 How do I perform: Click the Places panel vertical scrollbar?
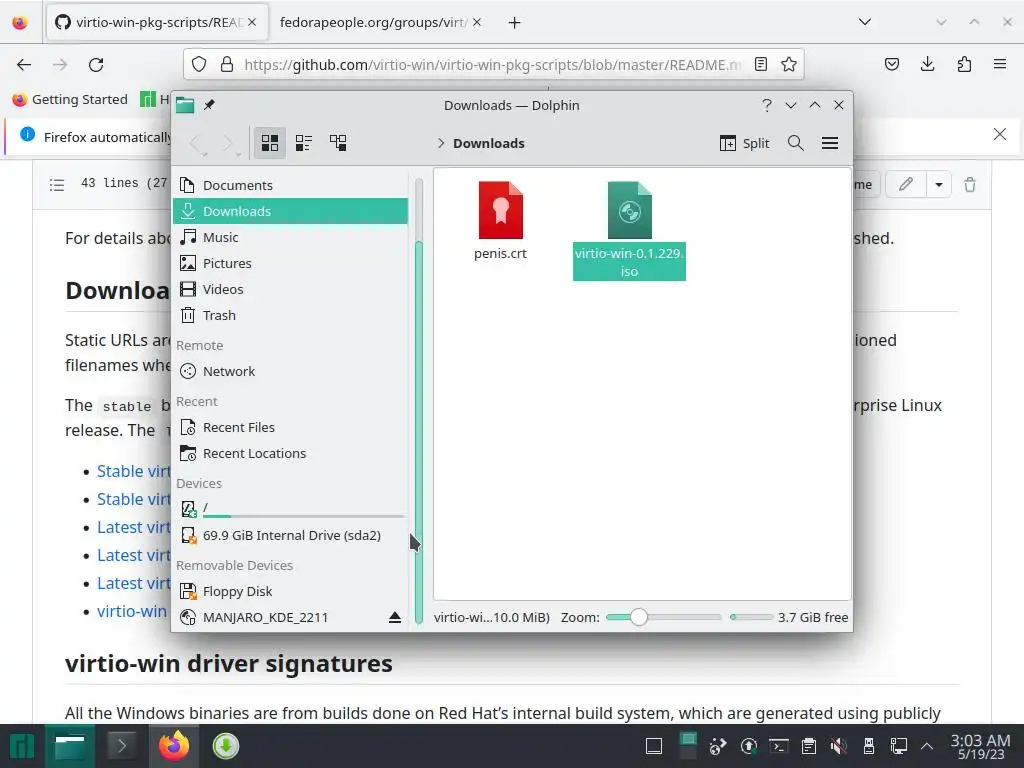pyautogui.click(x=419, y=431)
